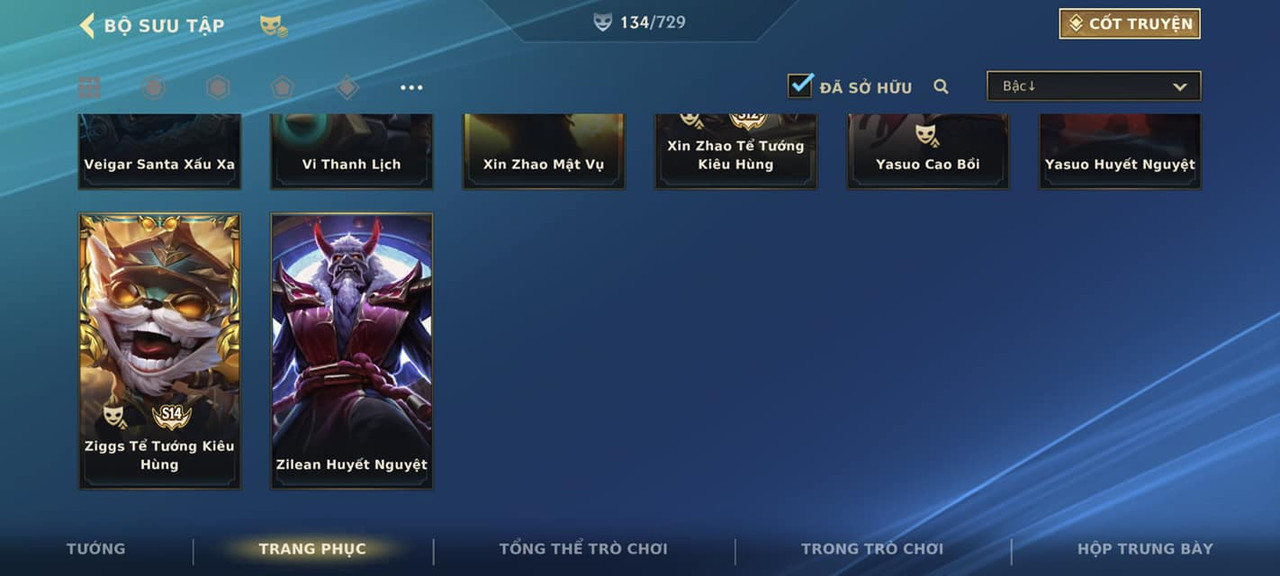The width and height of the screenshot is (1280, 576).
Task: Open the Bậc sort dropdown
Action: pyautogui.click(x=1094, y=86)
